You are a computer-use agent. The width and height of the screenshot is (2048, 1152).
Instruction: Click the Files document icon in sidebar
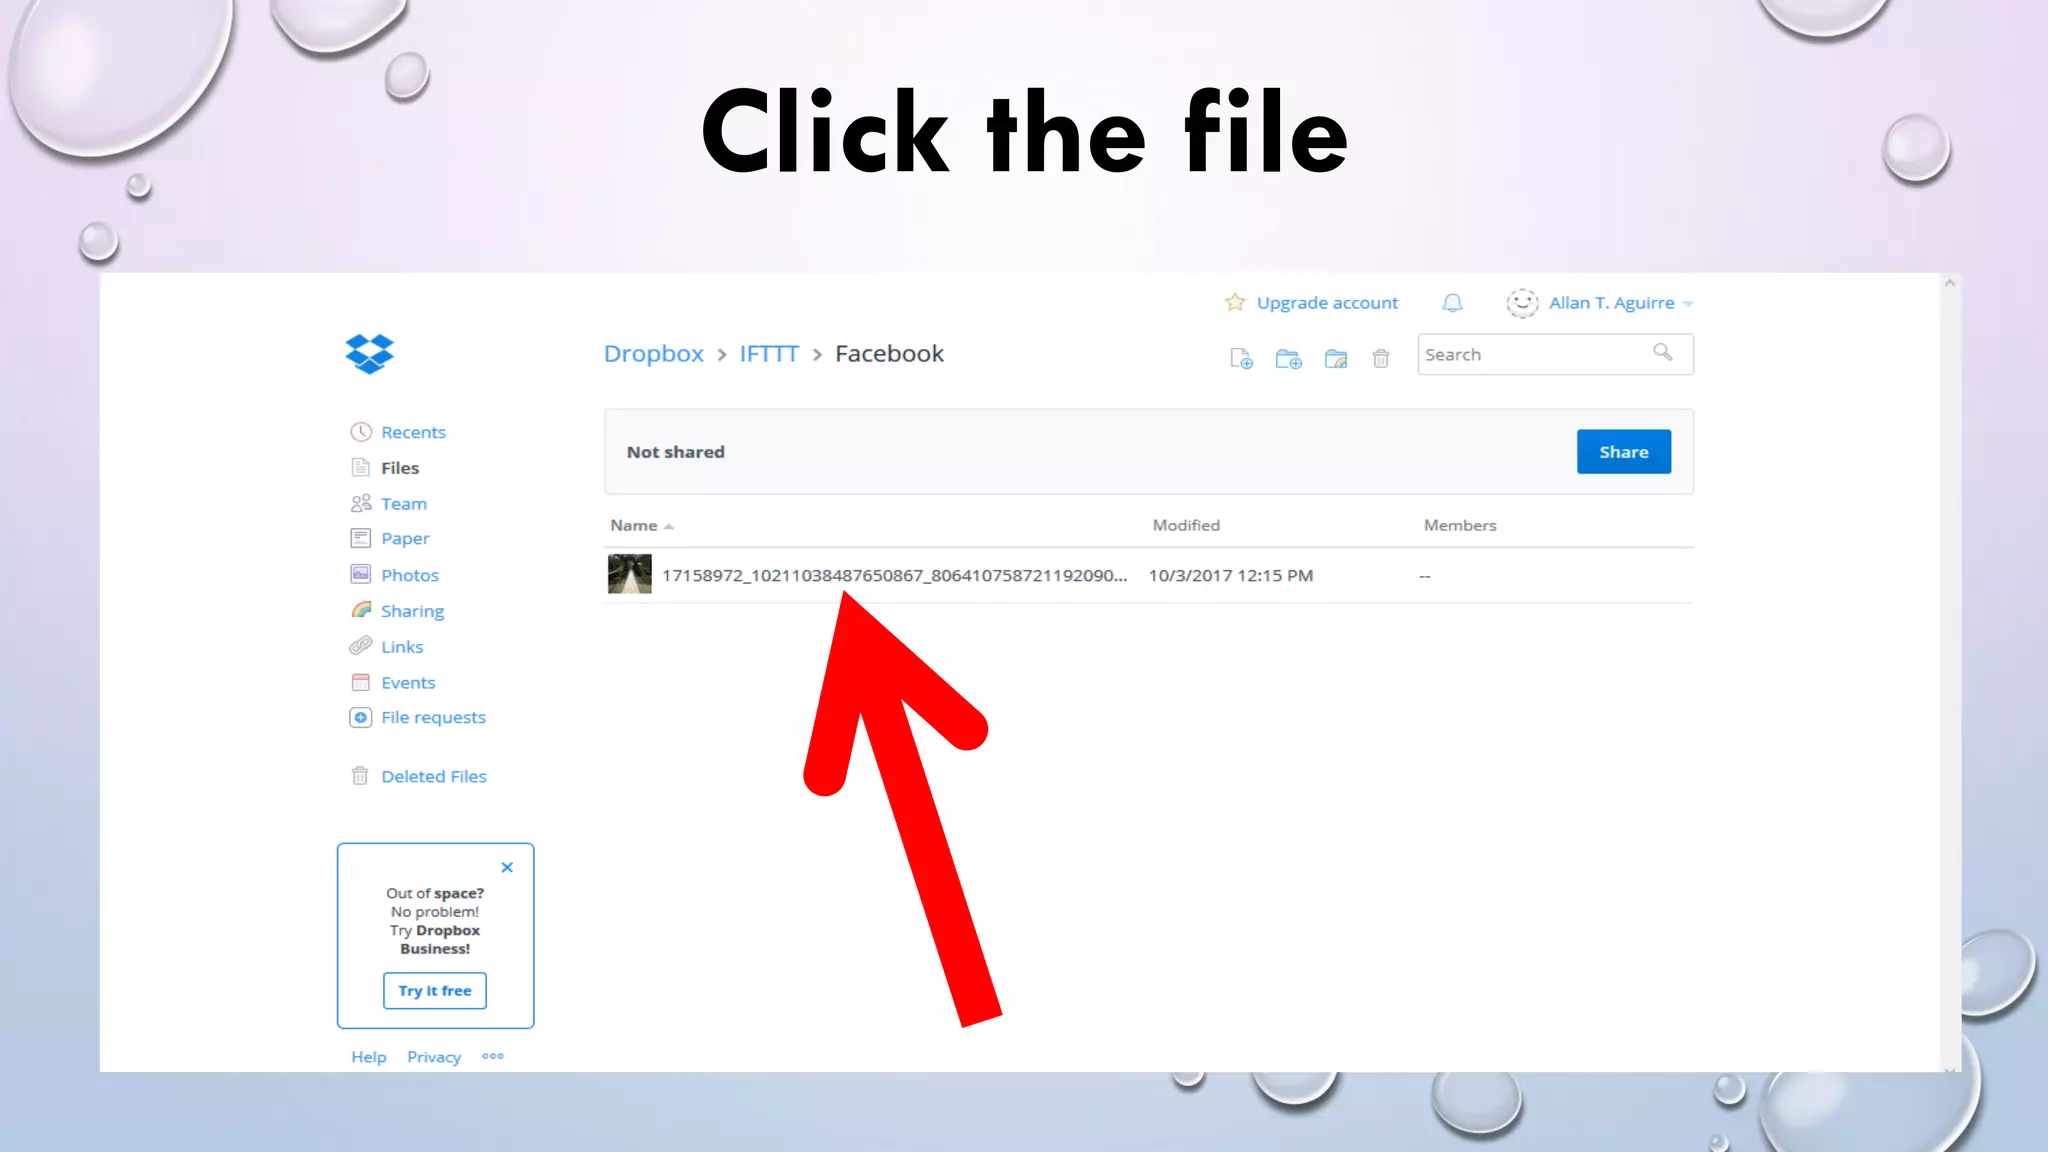(x=361, y=467)
